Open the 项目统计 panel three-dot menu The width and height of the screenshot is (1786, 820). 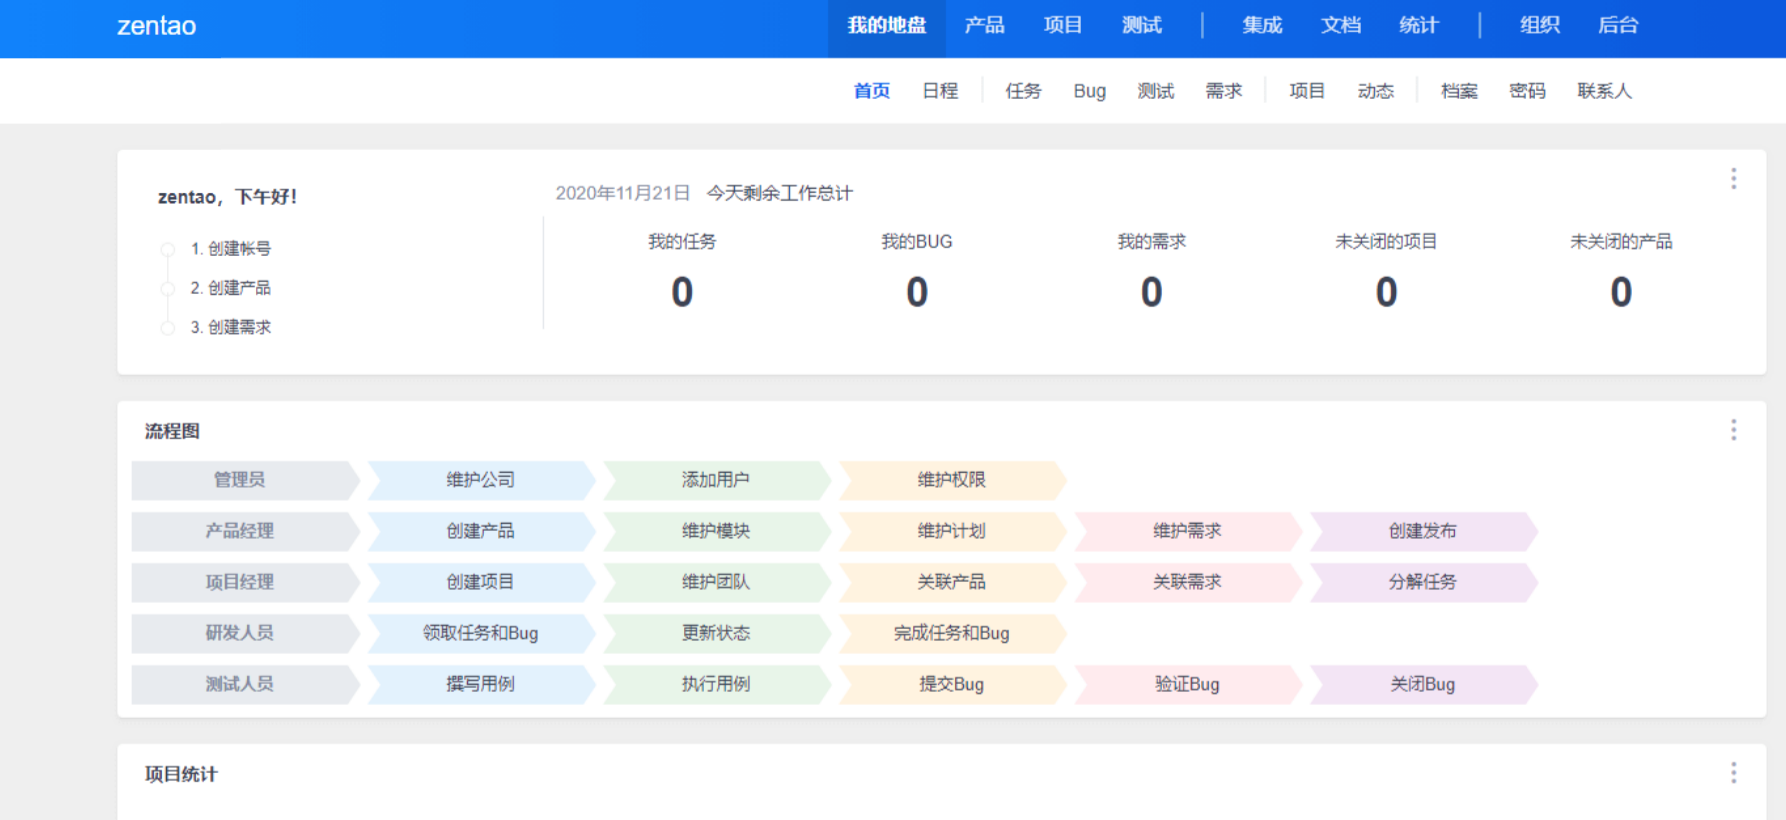tap(1733, 773)
